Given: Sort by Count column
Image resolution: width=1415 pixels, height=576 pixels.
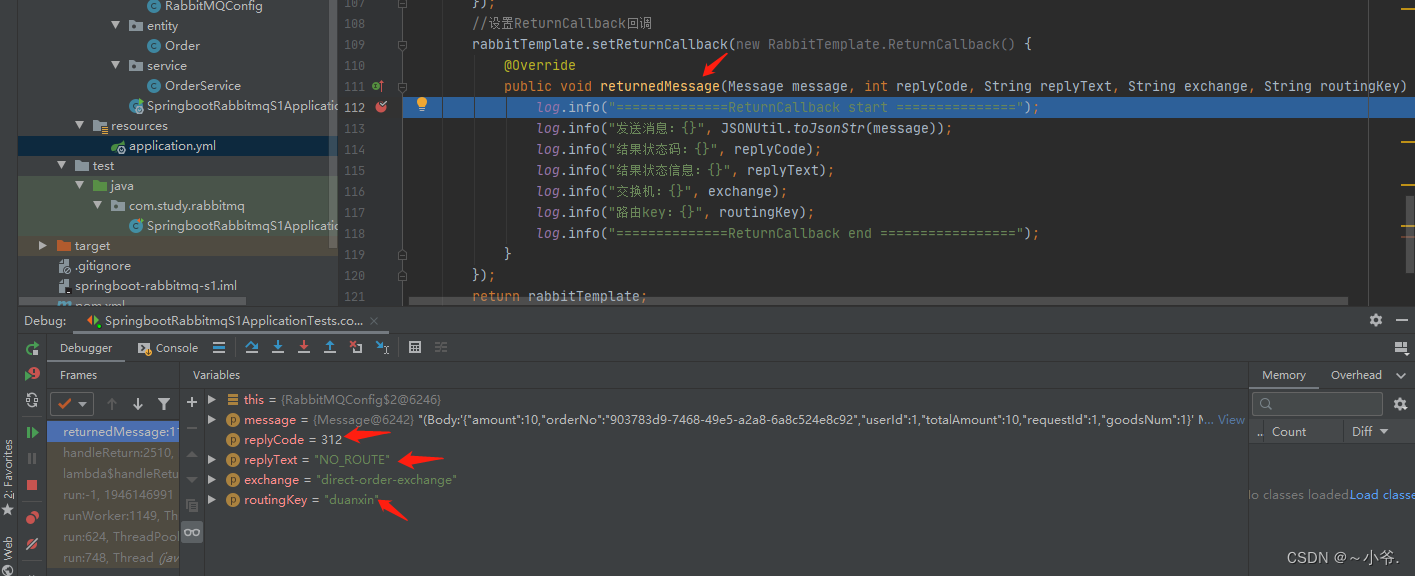Looking at the screenshot, I should tap(1289, 432).
